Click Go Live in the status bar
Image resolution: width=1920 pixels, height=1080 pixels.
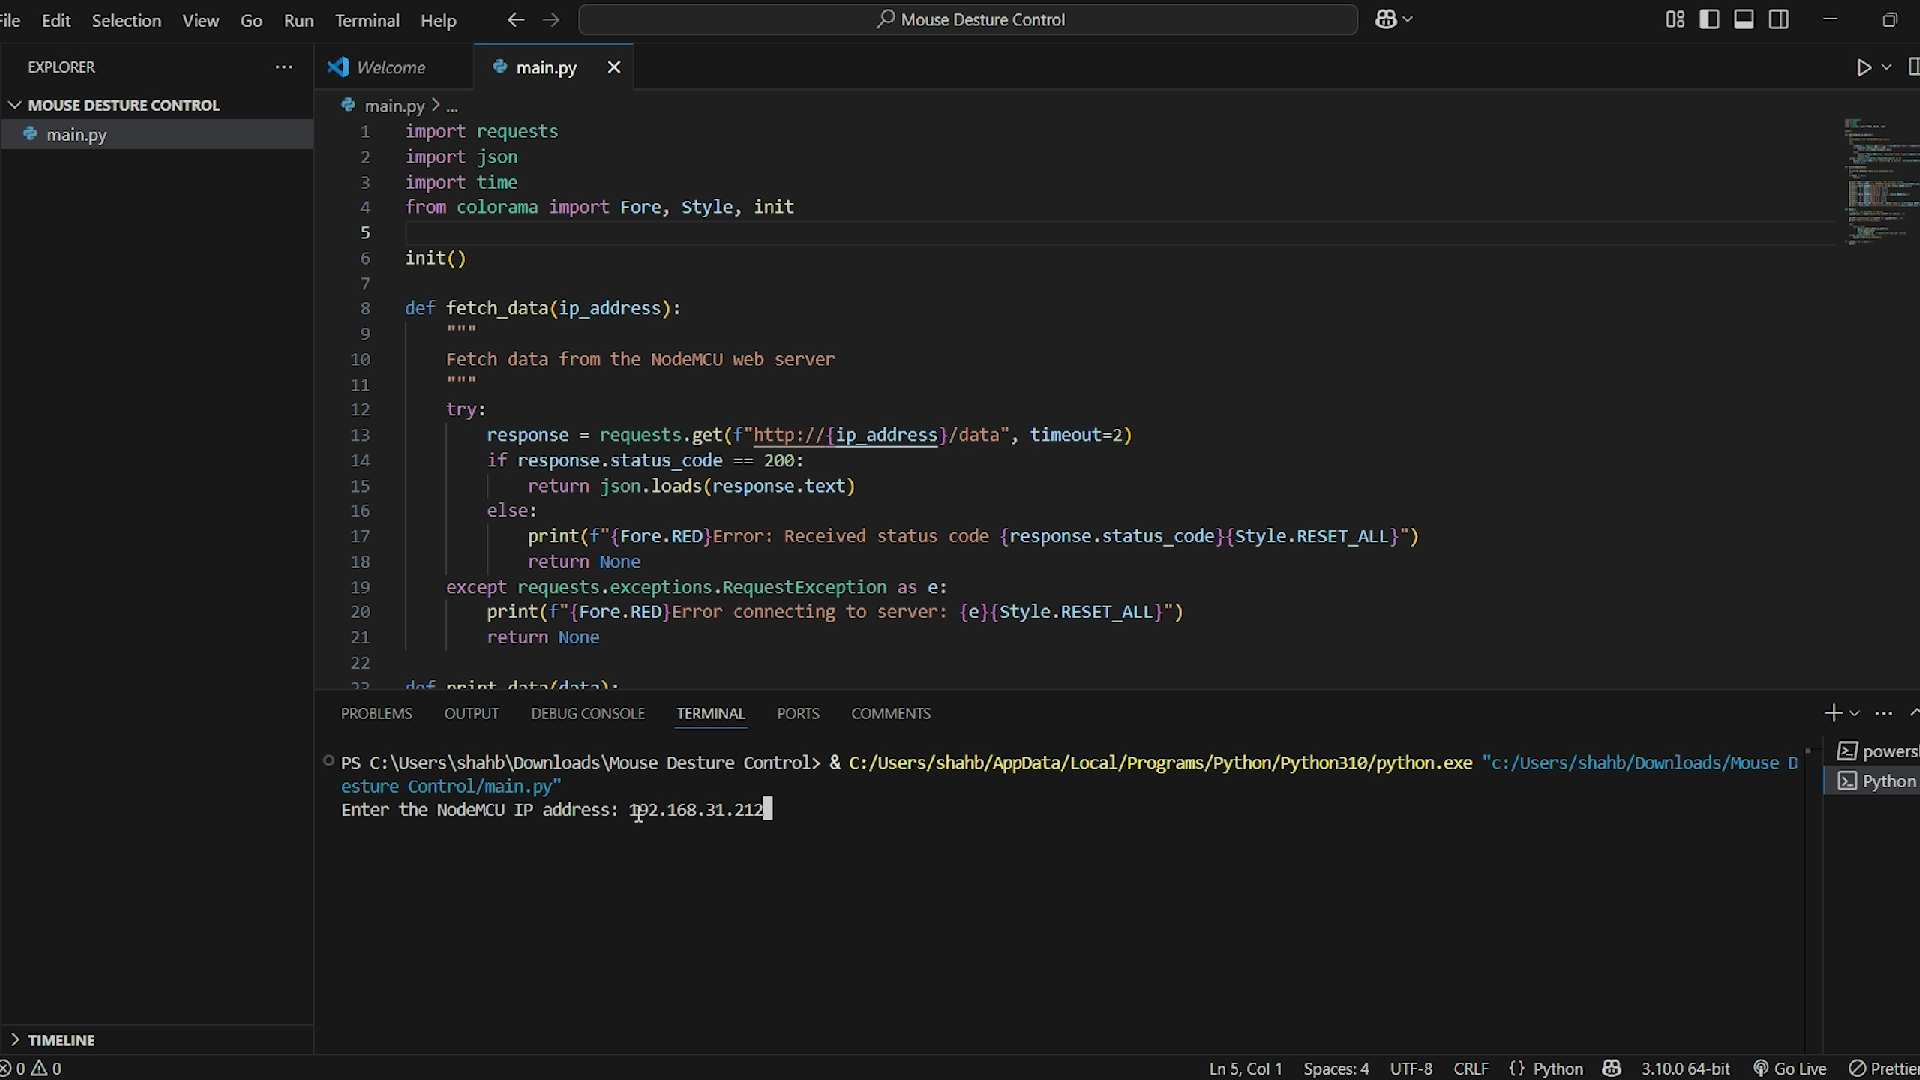[x=1790, y=1068]
